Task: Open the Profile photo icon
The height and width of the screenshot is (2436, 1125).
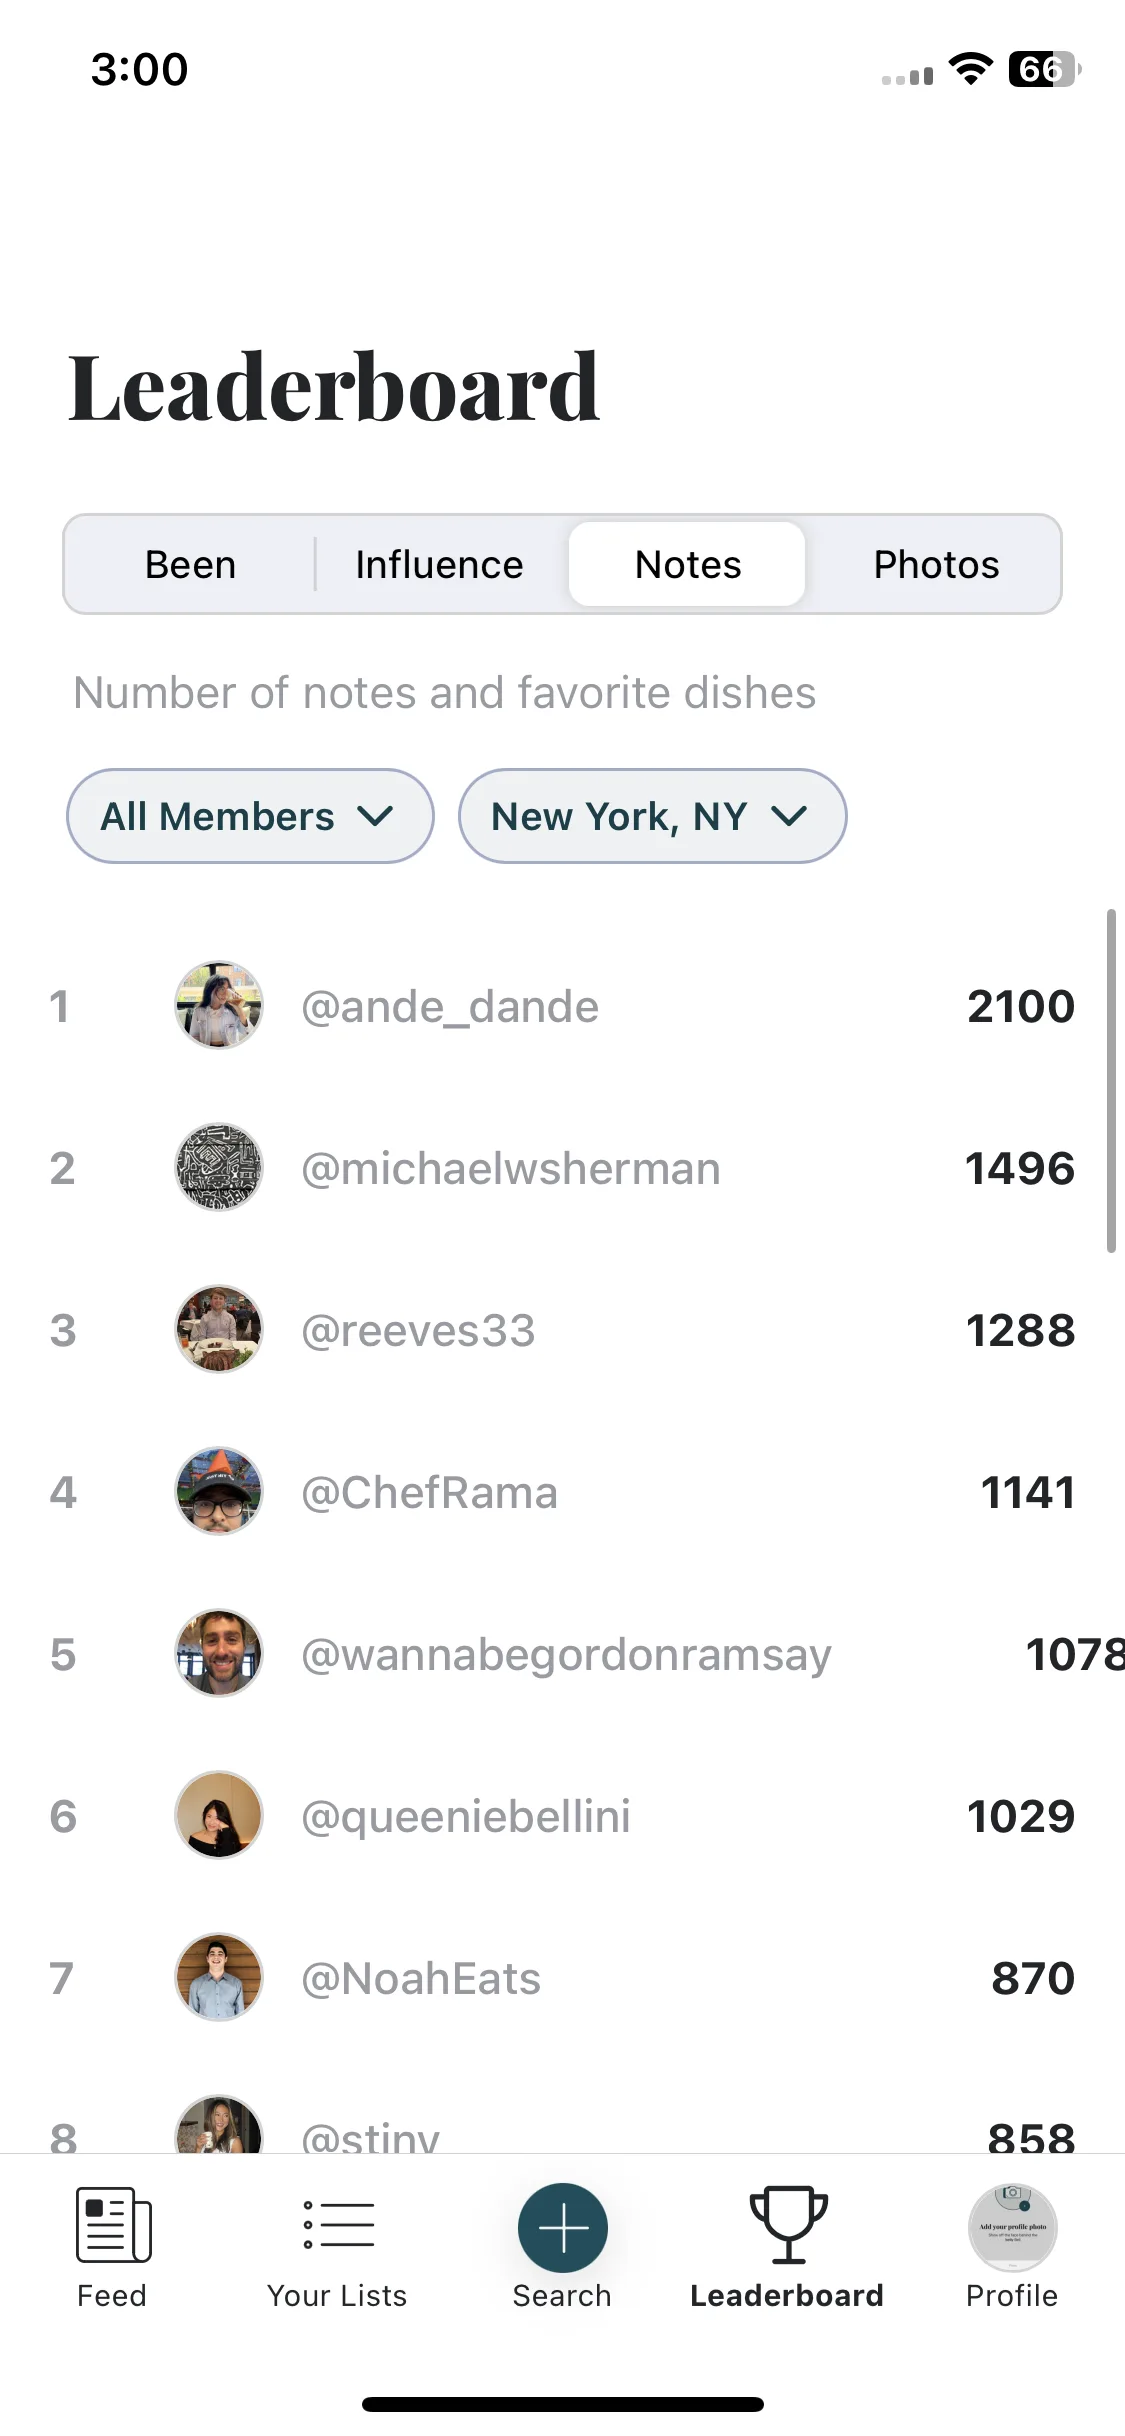Action: point(1012,2228)
